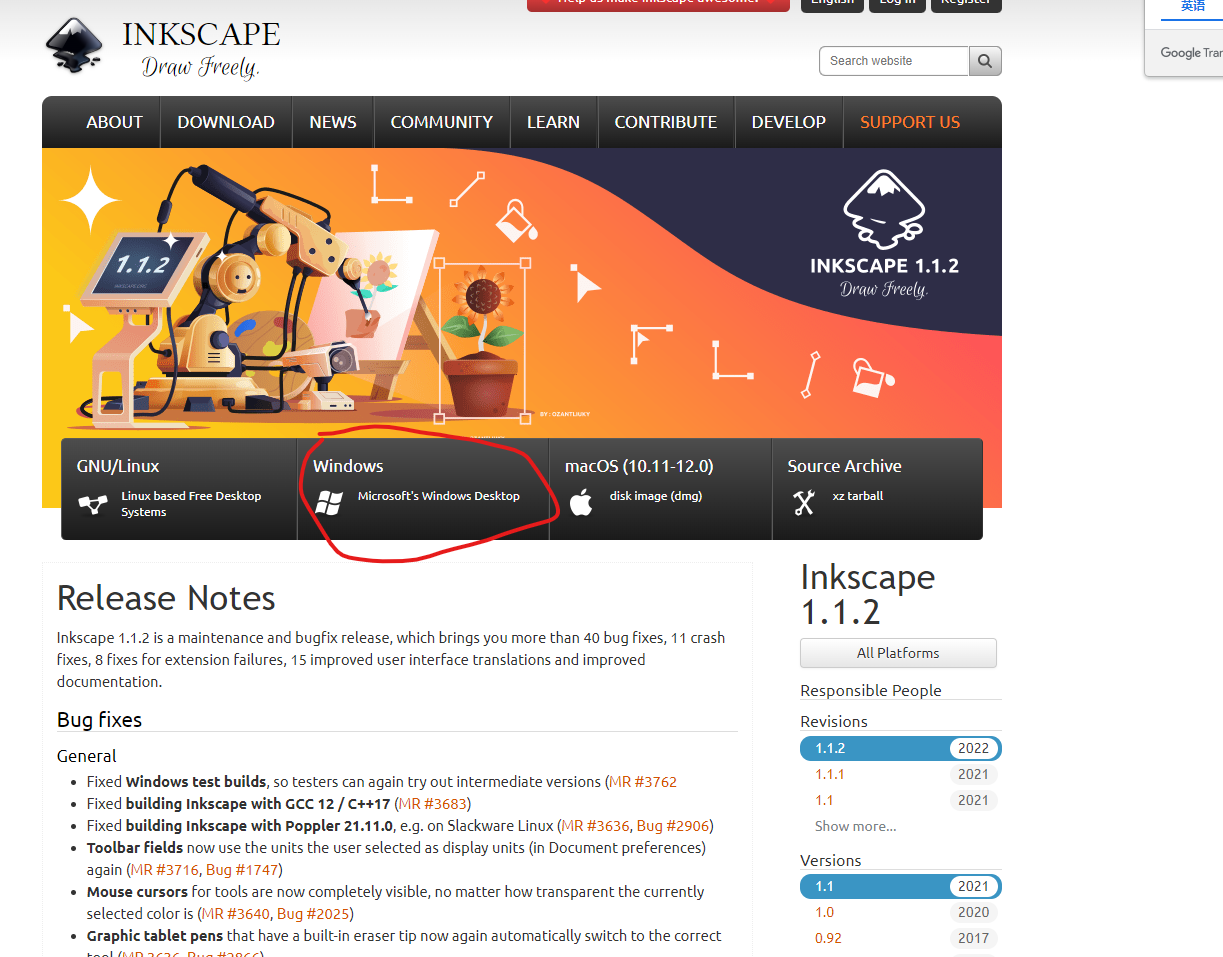
Task: Select version 0.92 (2017)
Action: tap(901, 938)
